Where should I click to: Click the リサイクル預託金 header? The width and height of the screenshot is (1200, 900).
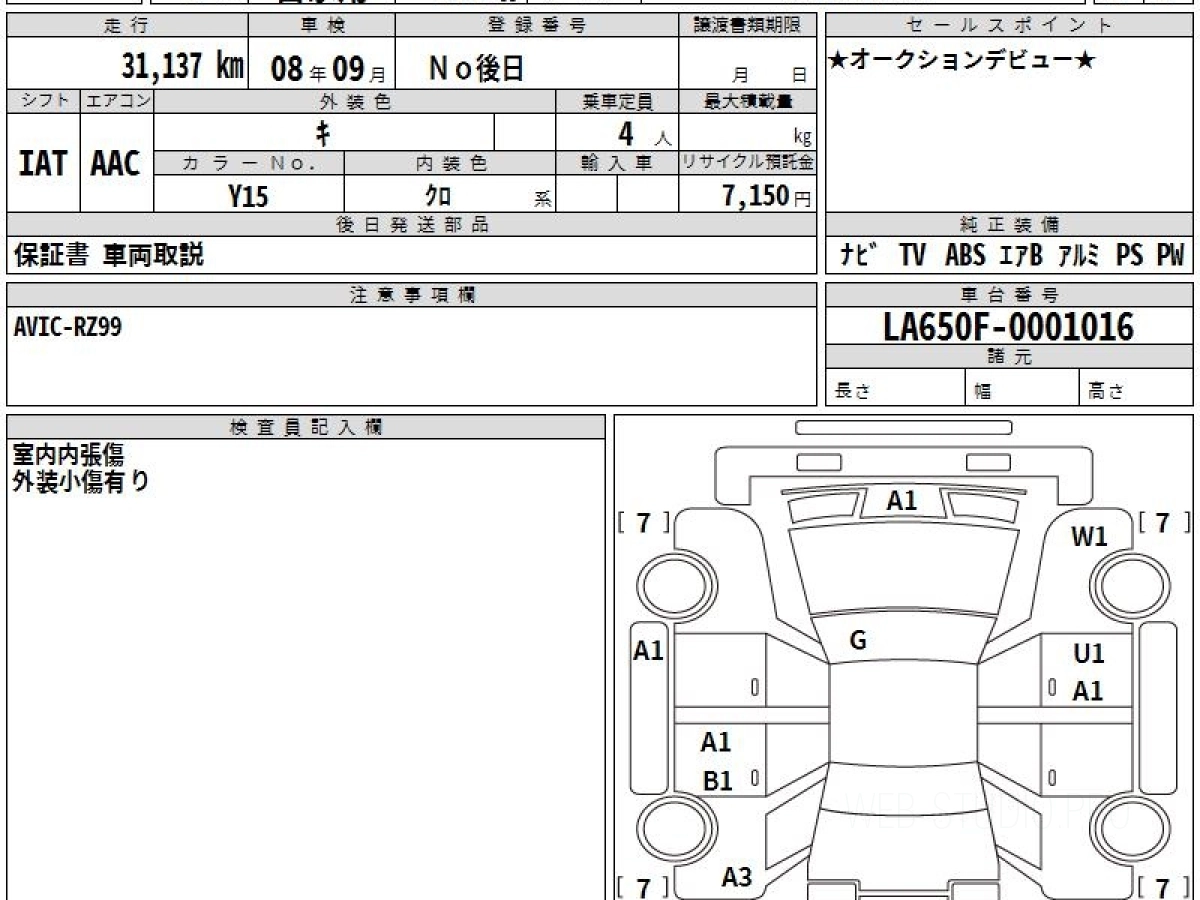[748, 164]
